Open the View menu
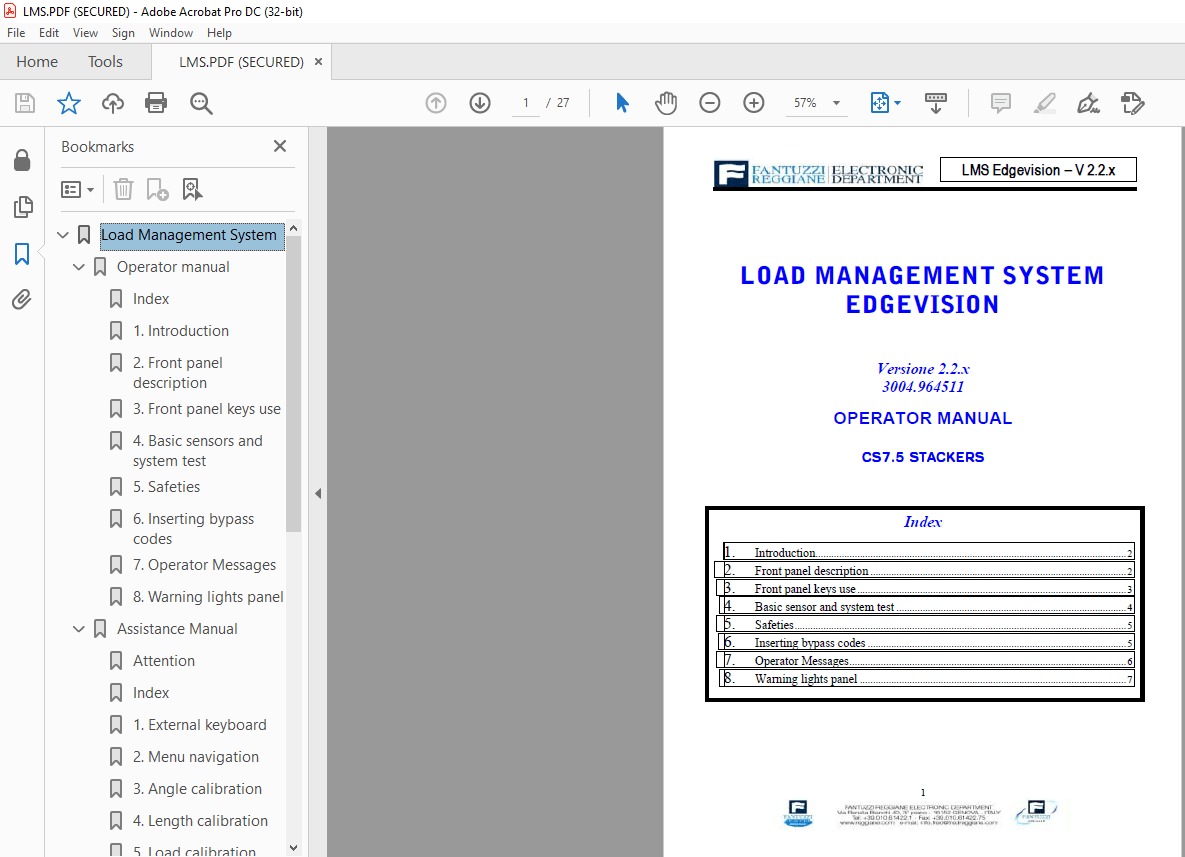Screen dimensions: 1185x857 pos(85,32)
